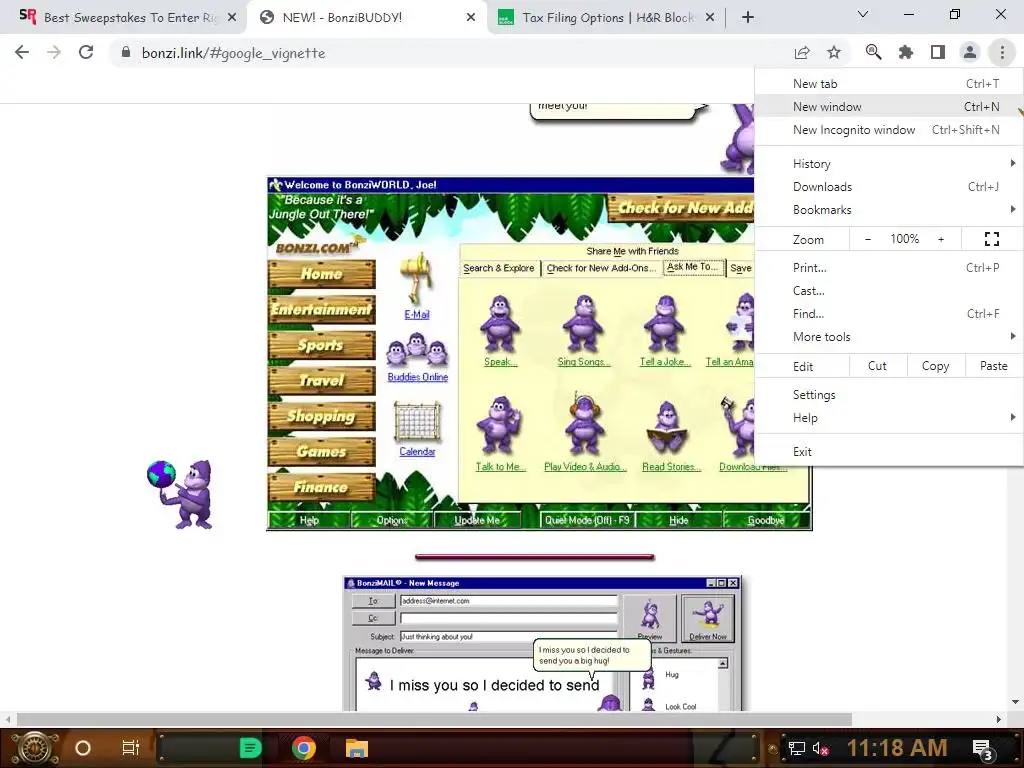The image size is (1024, 768).
Task: Open New Incognito window menu item
Action: point(889,129)
